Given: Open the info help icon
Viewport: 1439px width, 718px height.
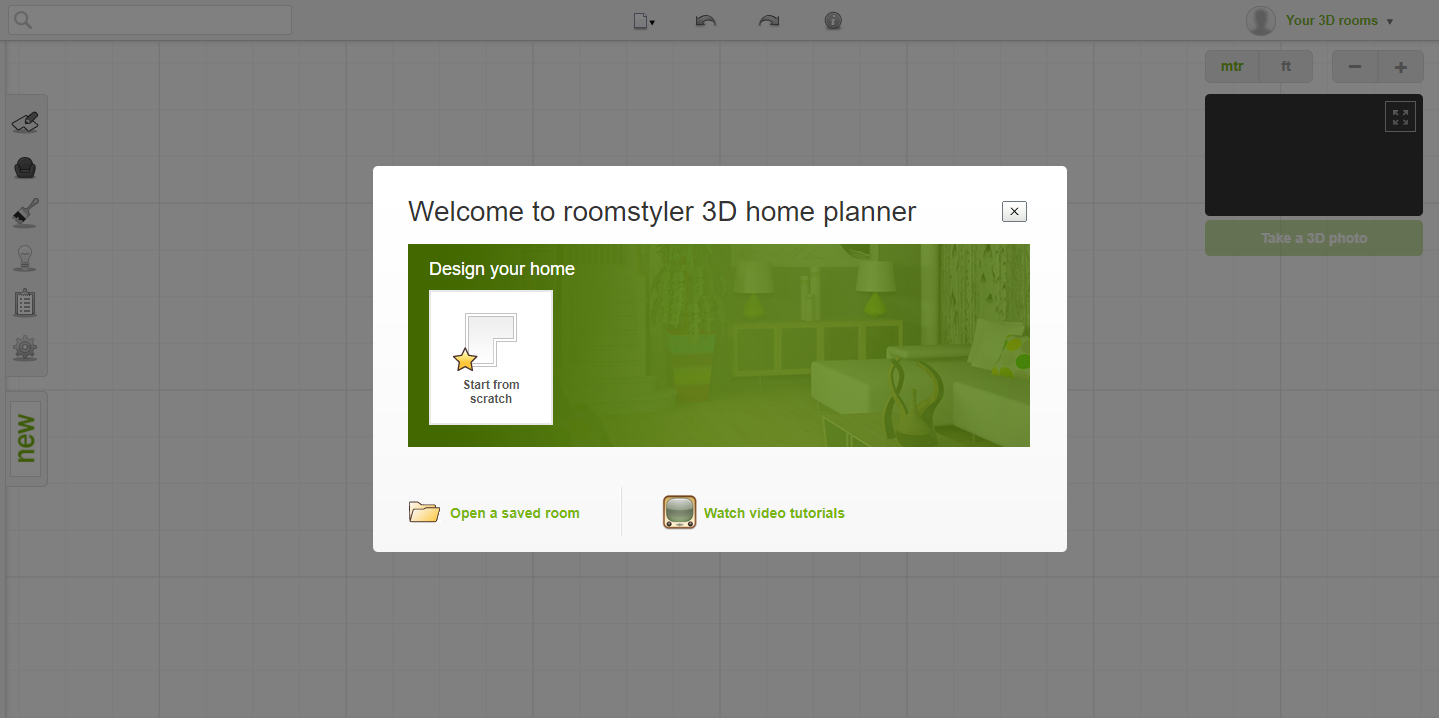Looking at the screenshot, I should click(x=833, y=20).
